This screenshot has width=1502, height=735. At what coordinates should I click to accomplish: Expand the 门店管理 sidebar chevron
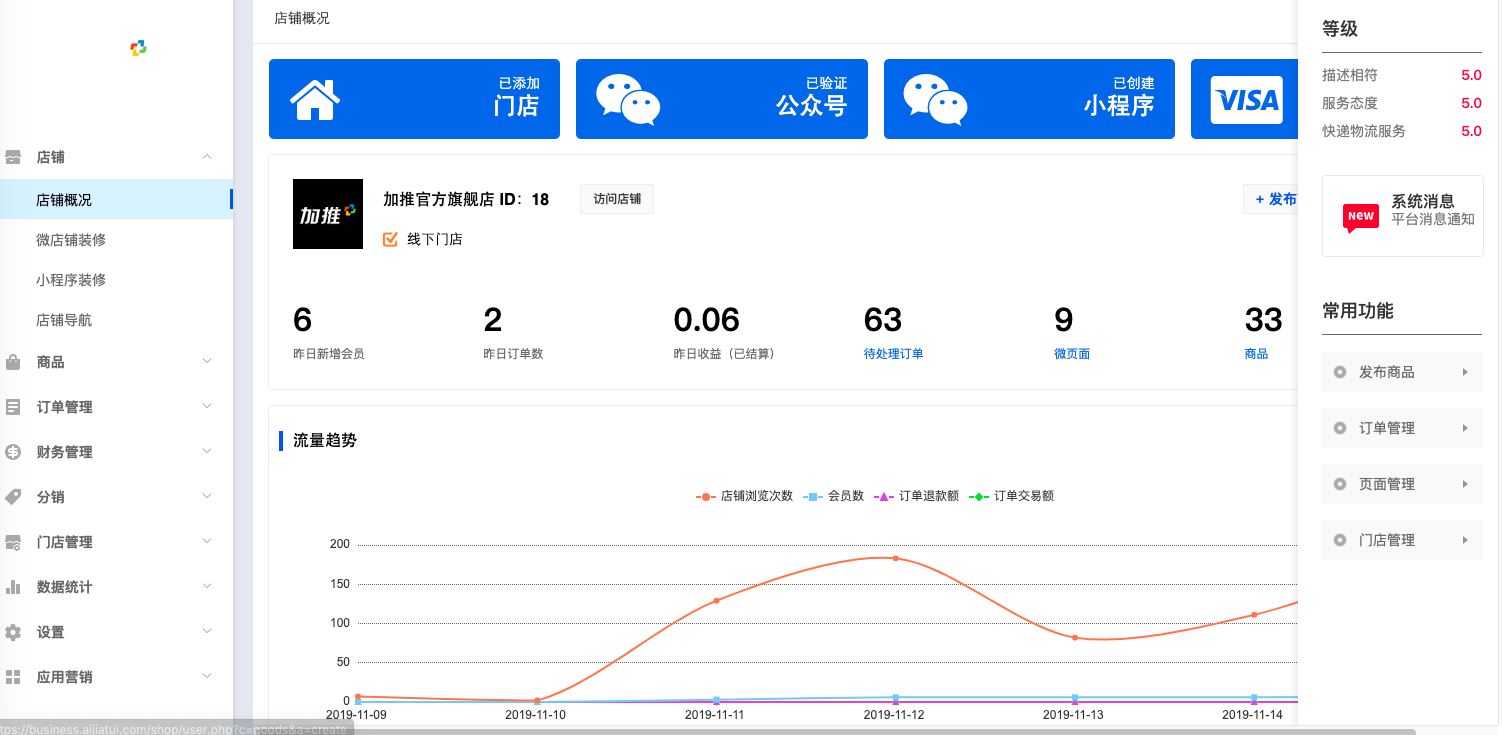207,541
